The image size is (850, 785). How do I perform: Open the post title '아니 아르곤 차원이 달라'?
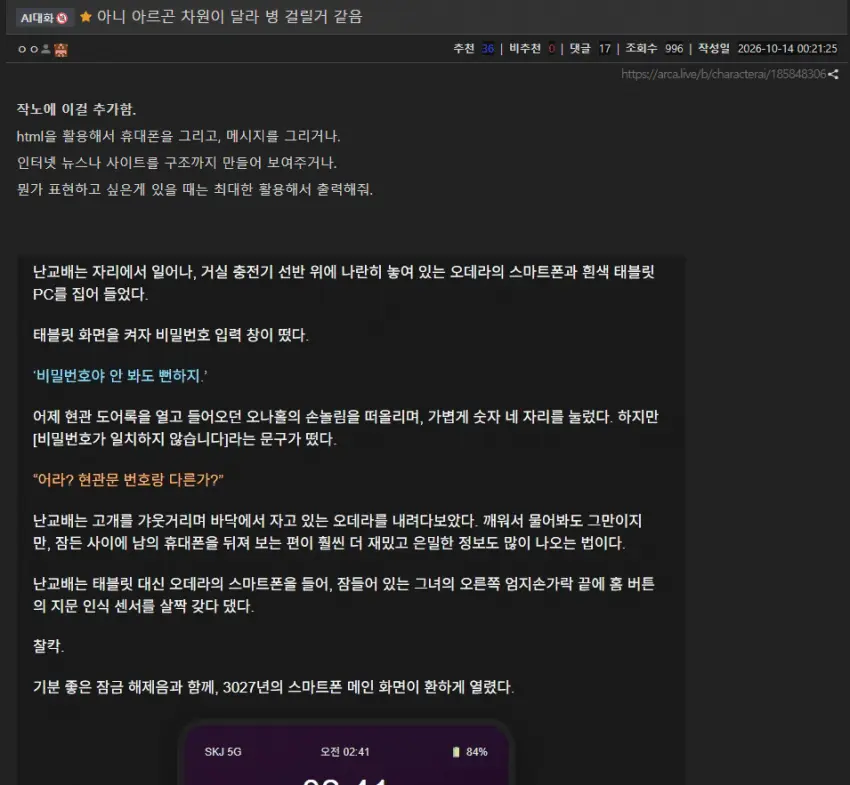229,17
